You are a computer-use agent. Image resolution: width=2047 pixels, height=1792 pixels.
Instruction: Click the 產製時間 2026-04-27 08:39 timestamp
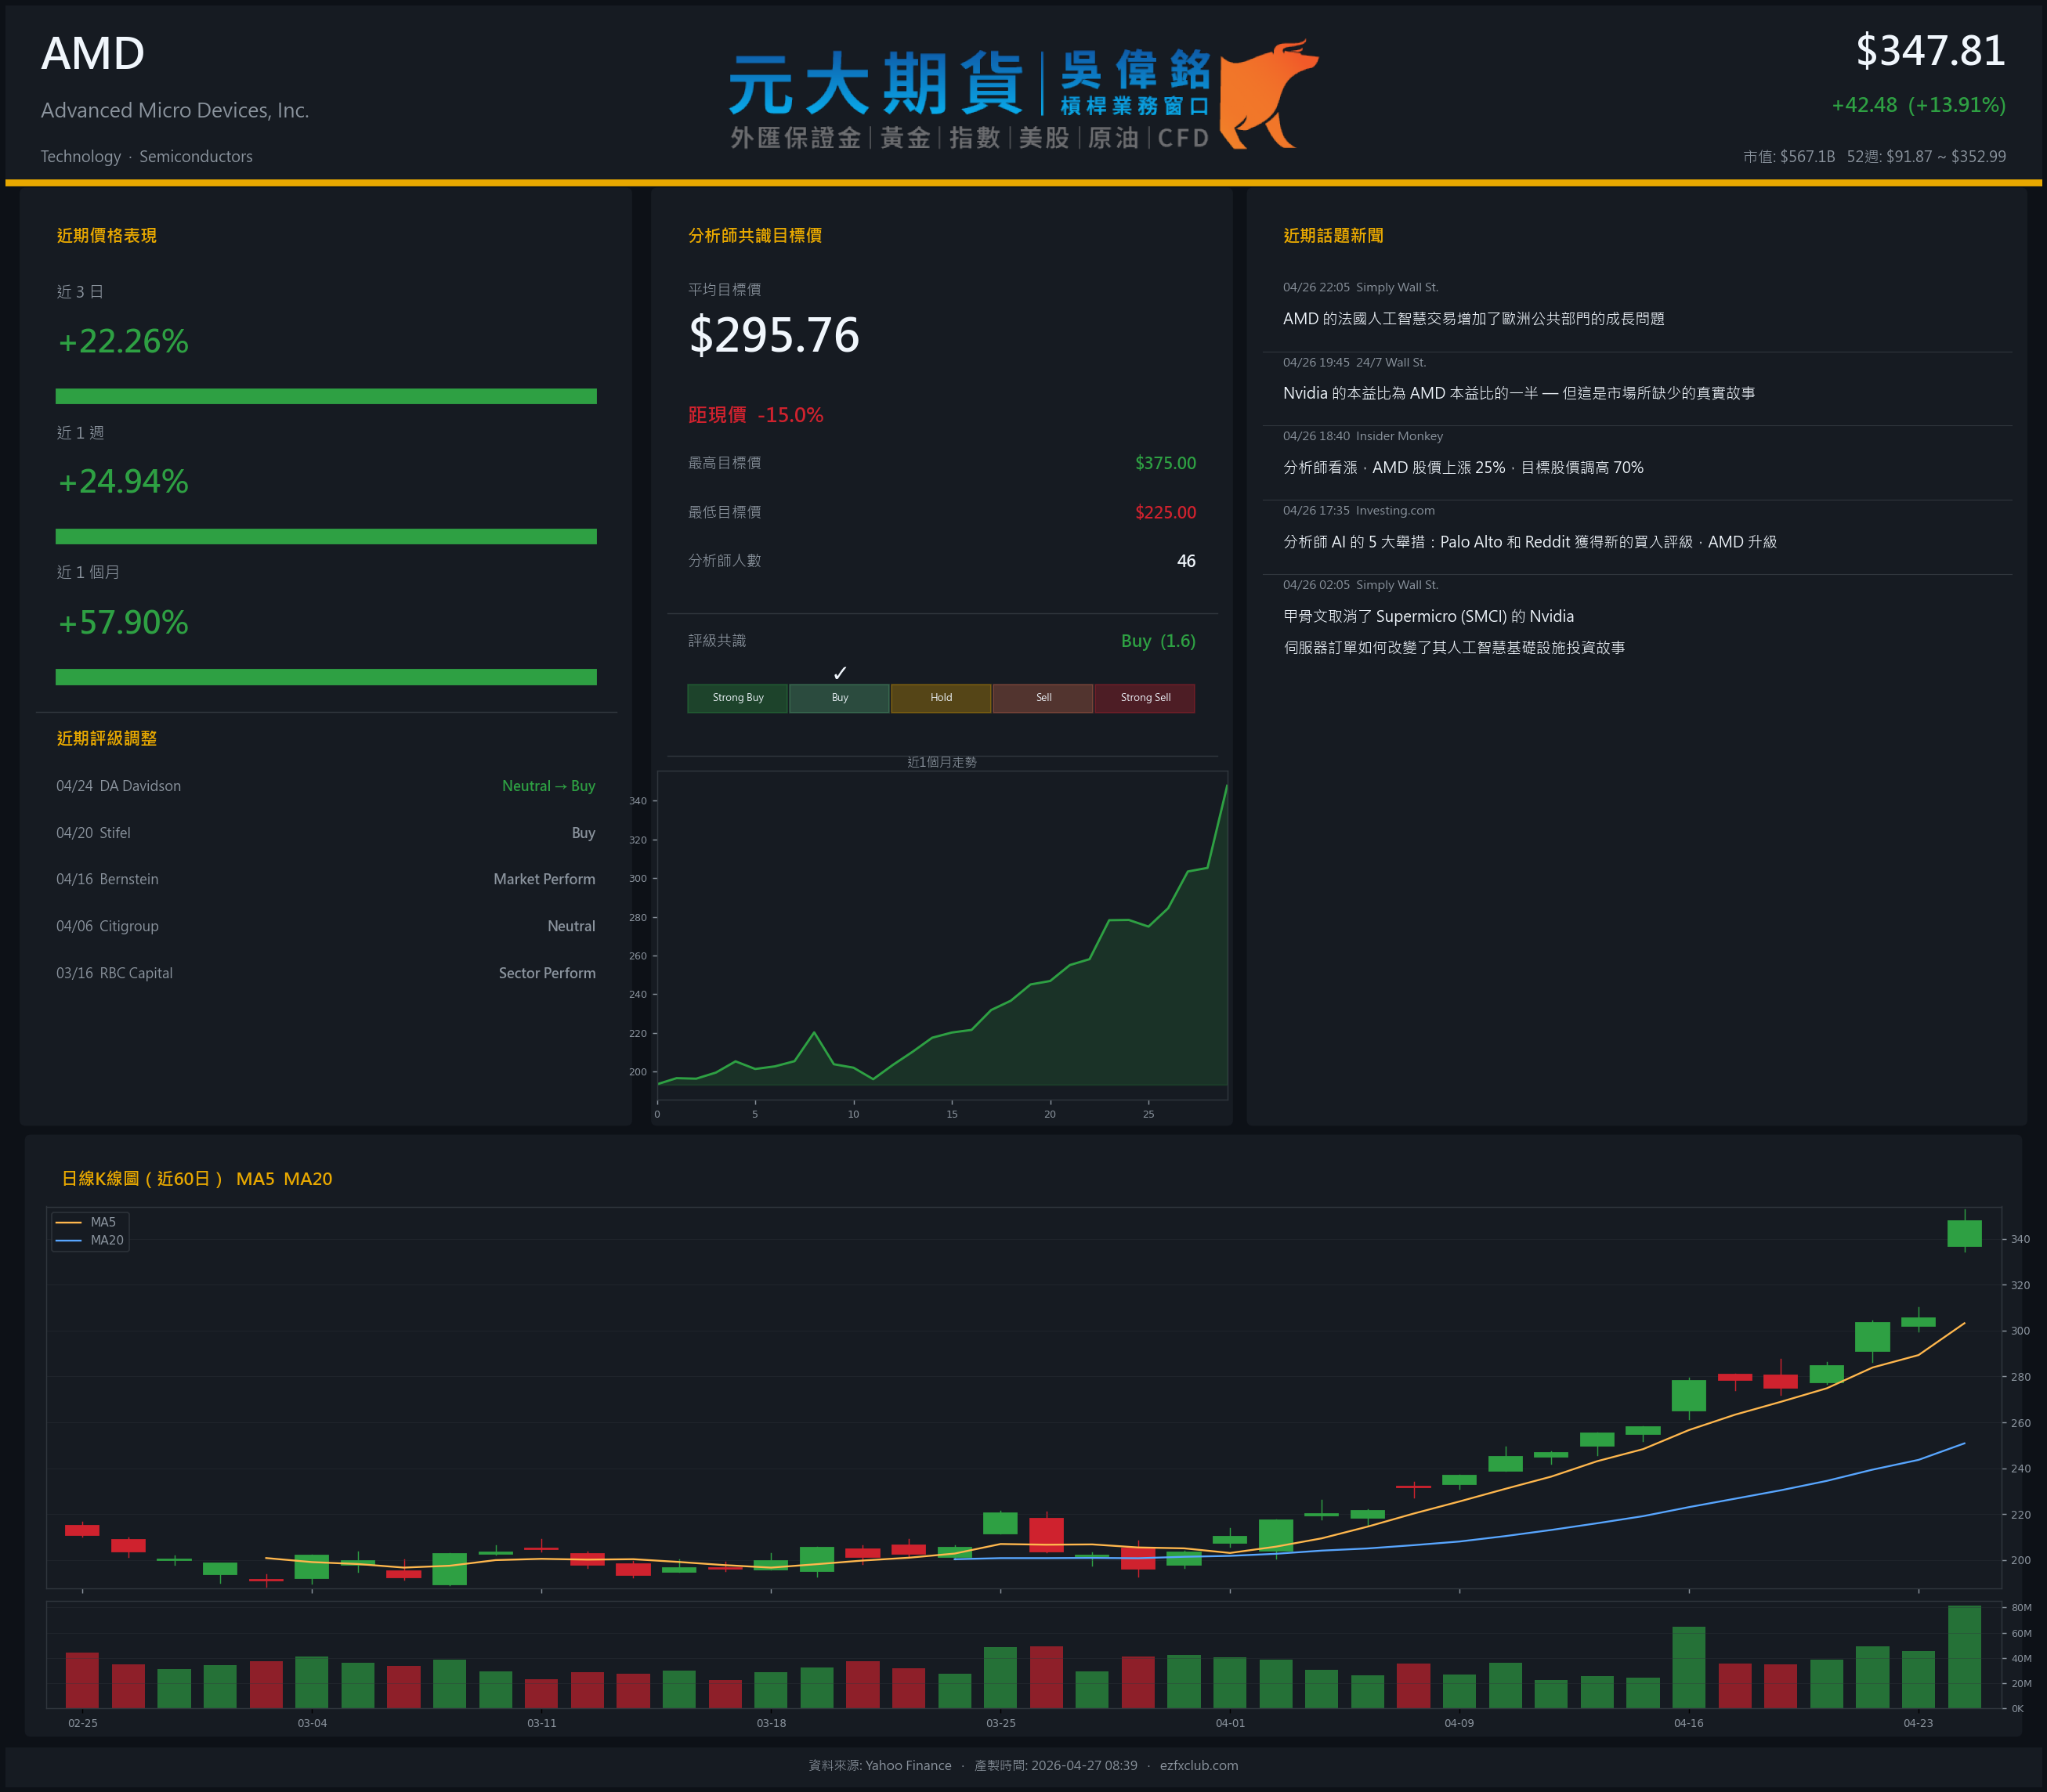pyautogui.click(x=1056, y=1765)
